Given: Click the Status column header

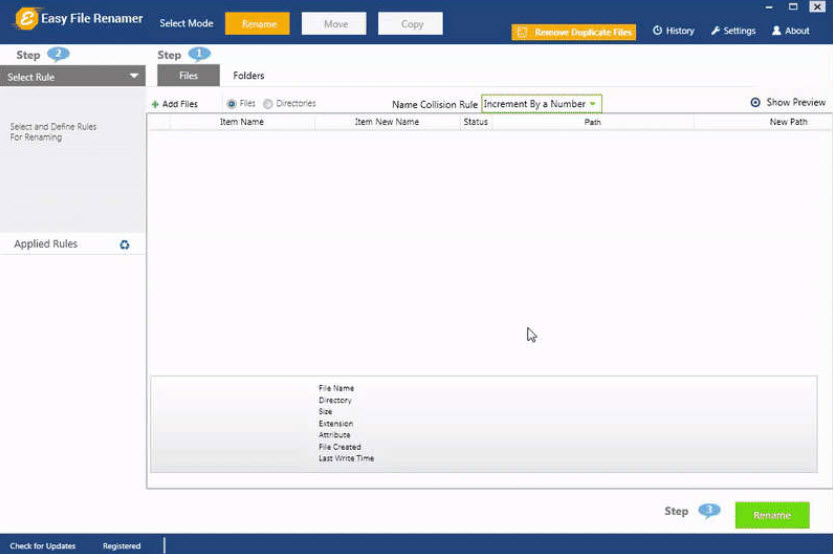Looking at the screenshot, I should (475, 122).
